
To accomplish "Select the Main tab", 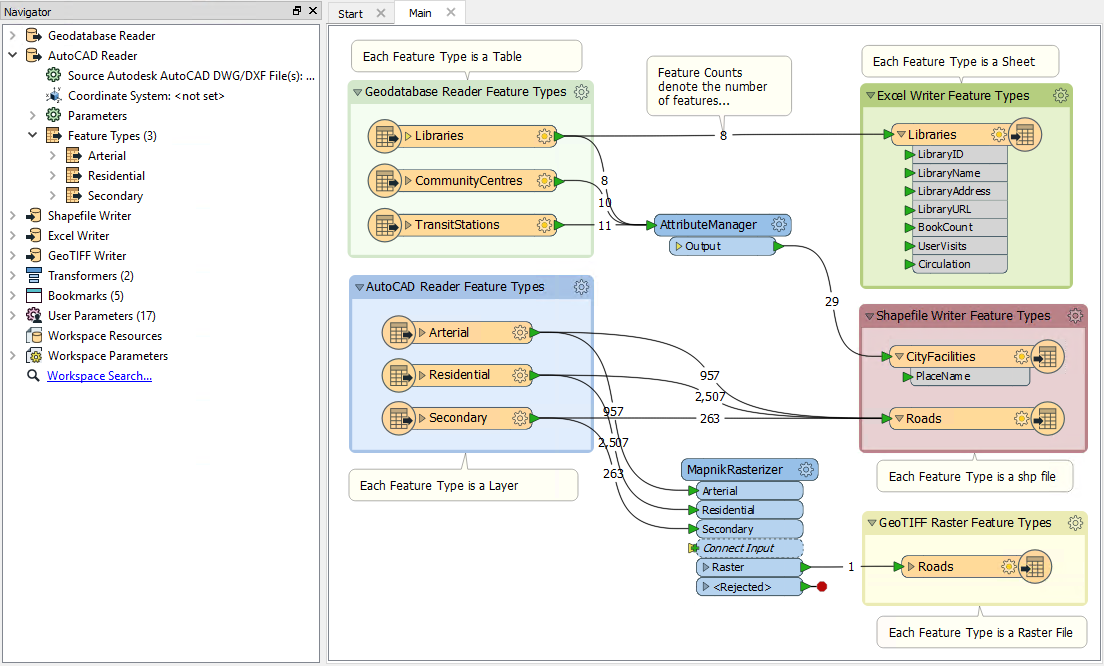I will click(x=420, y=13).
